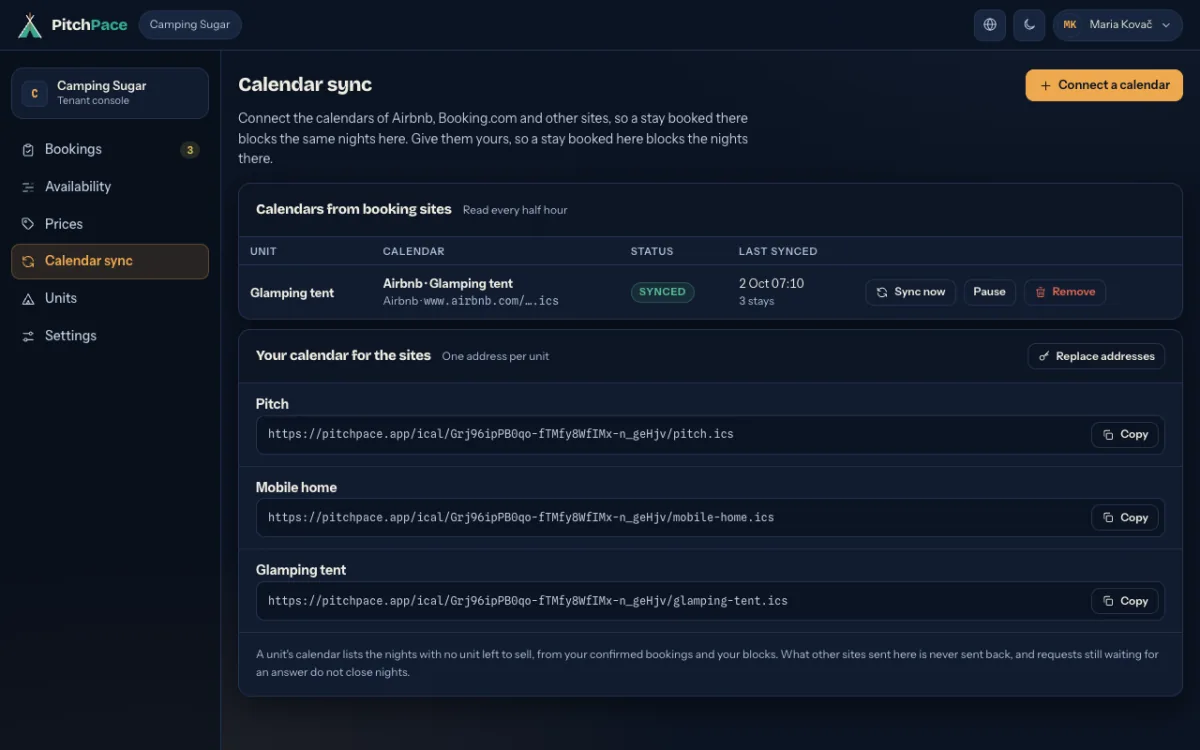
Task: Open Units in sidebar
Action: (110, 298)
